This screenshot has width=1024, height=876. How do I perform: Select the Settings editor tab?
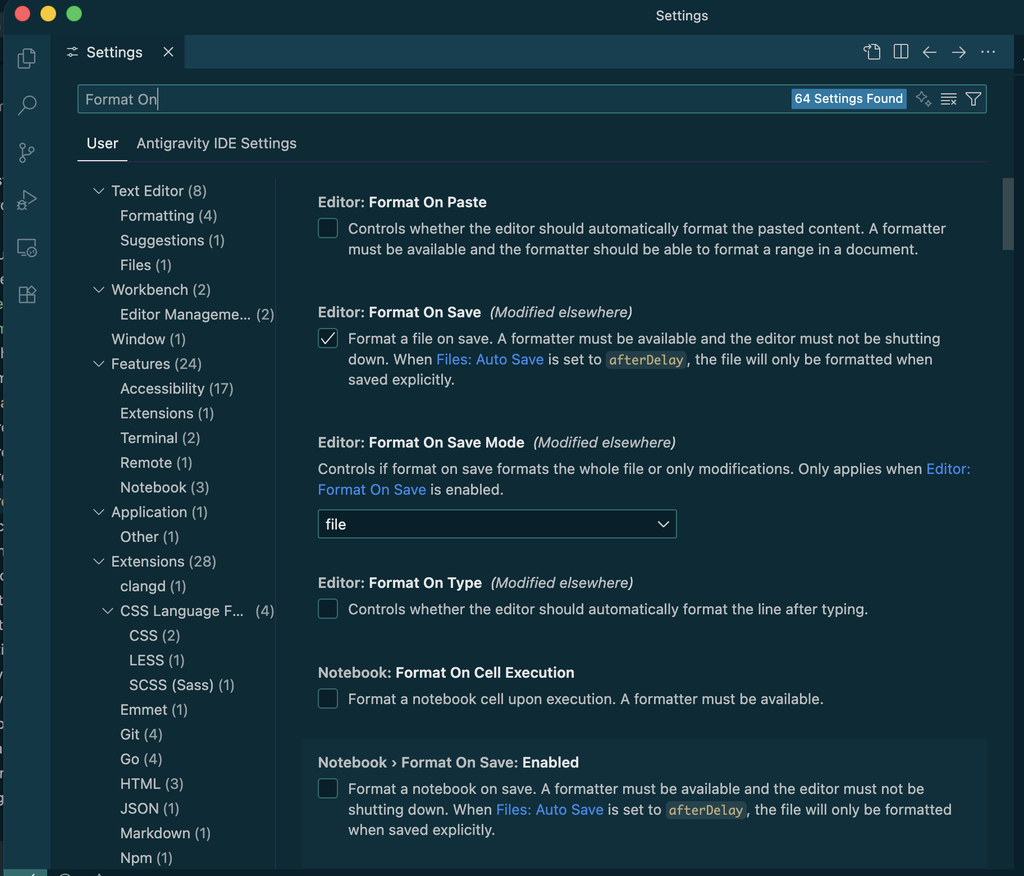click(114, 52)
